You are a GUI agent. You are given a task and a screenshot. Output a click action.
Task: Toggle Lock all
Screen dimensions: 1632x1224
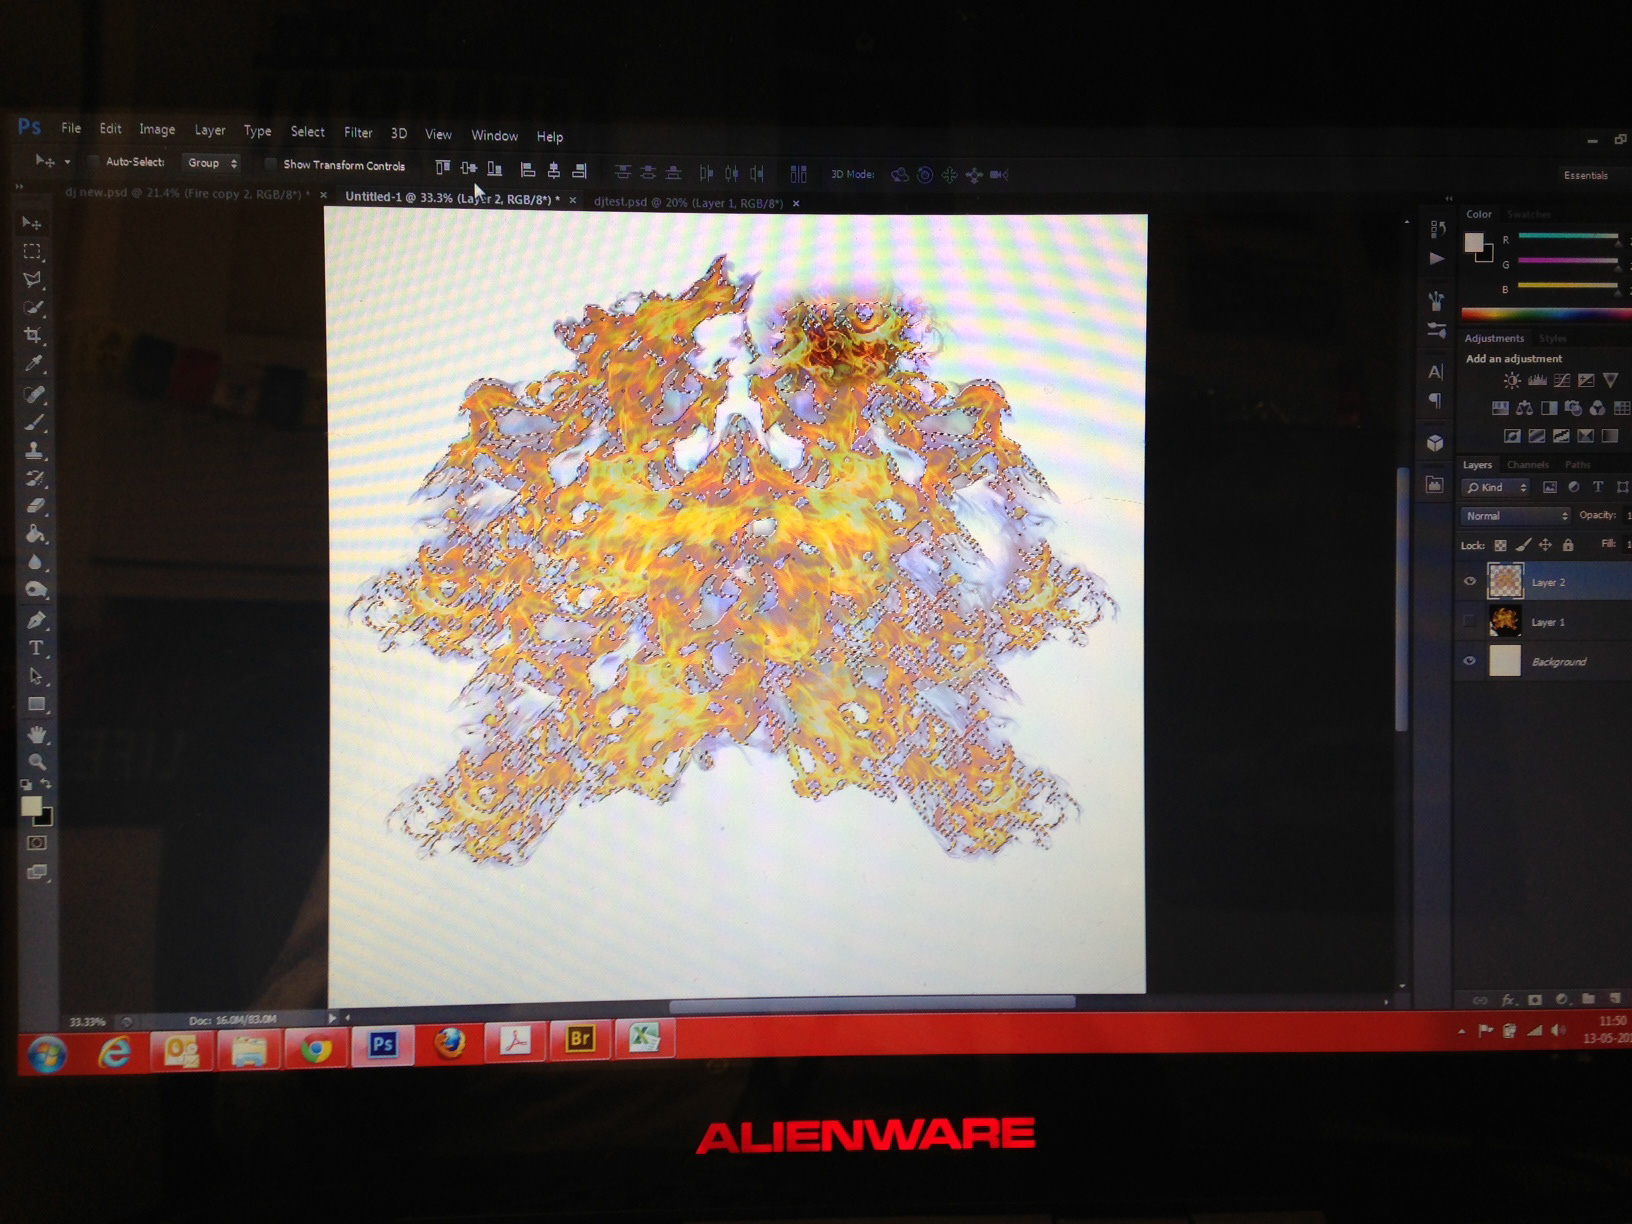point(1568,545)
